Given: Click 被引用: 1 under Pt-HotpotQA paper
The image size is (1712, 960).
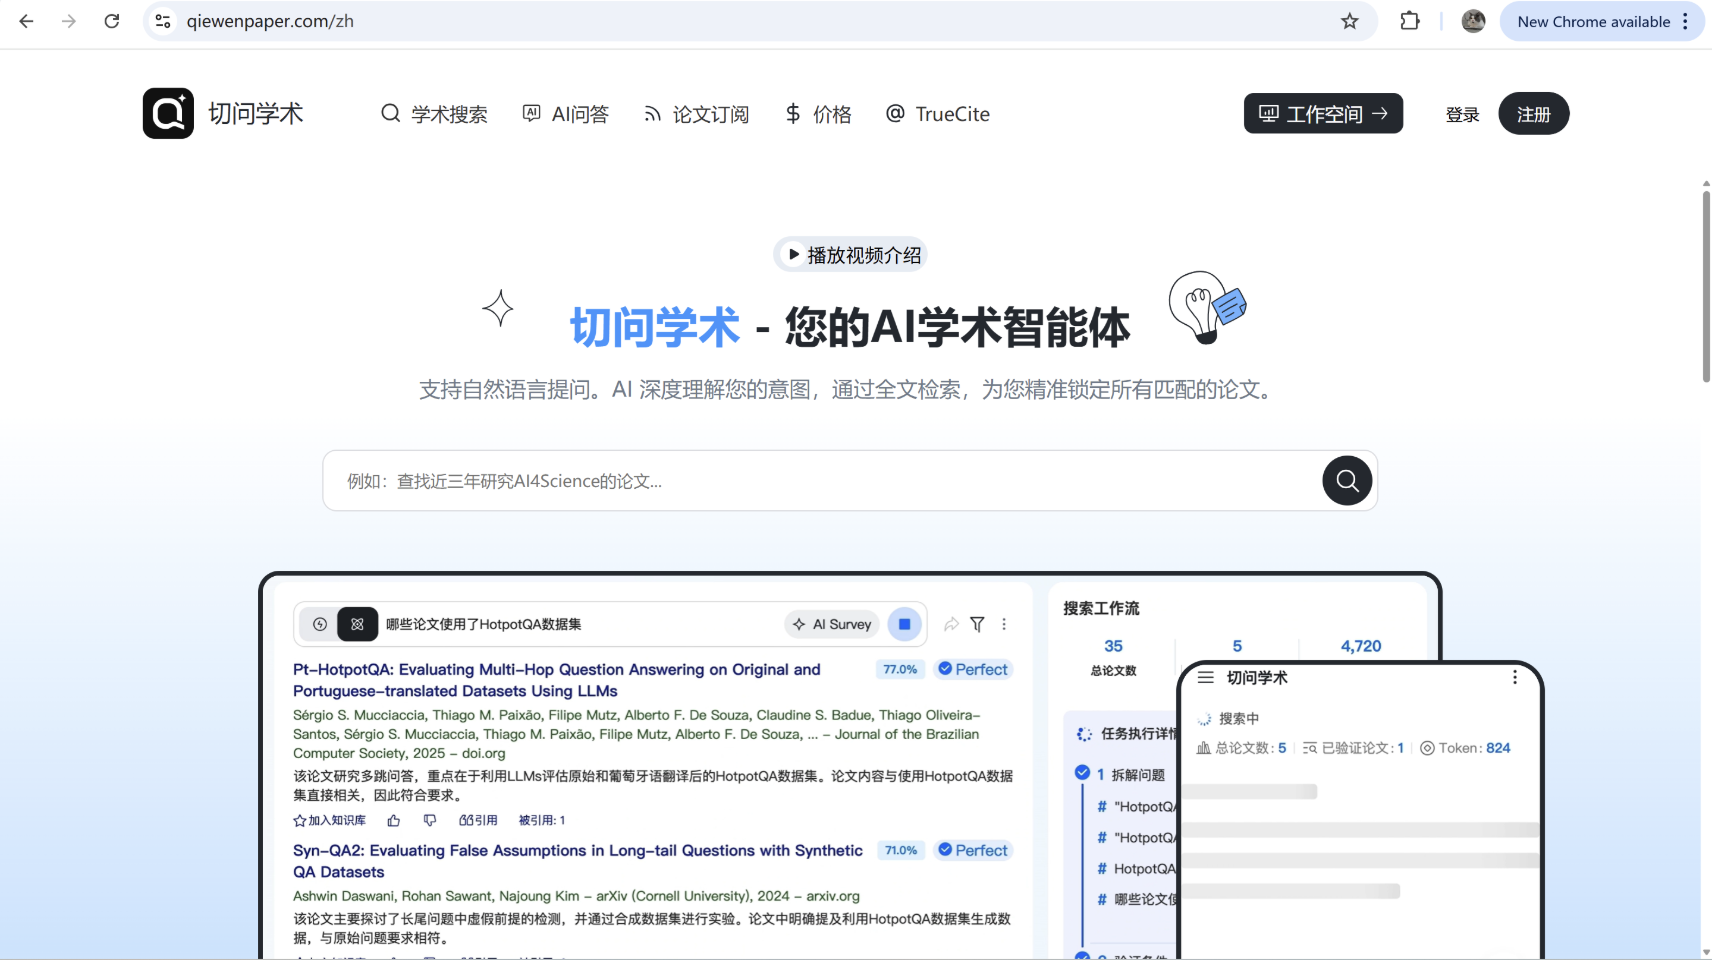Looking at the screenshot, I should (542, 820).
